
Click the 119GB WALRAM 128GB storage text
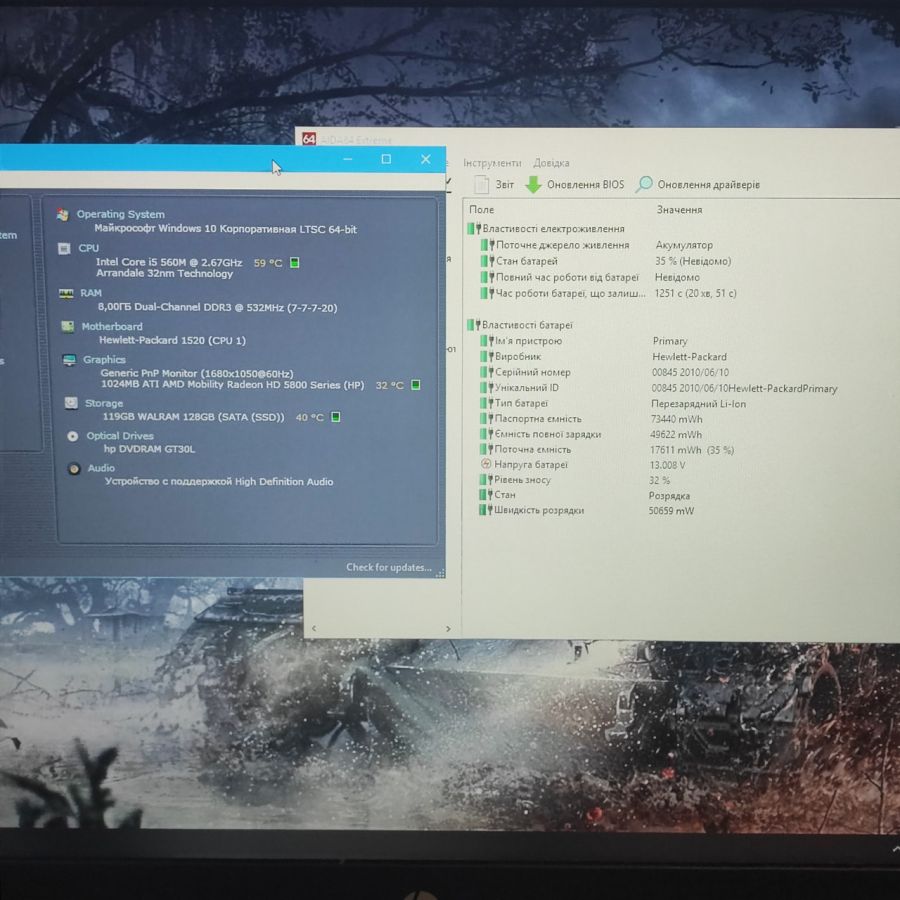tap(193, 417)
